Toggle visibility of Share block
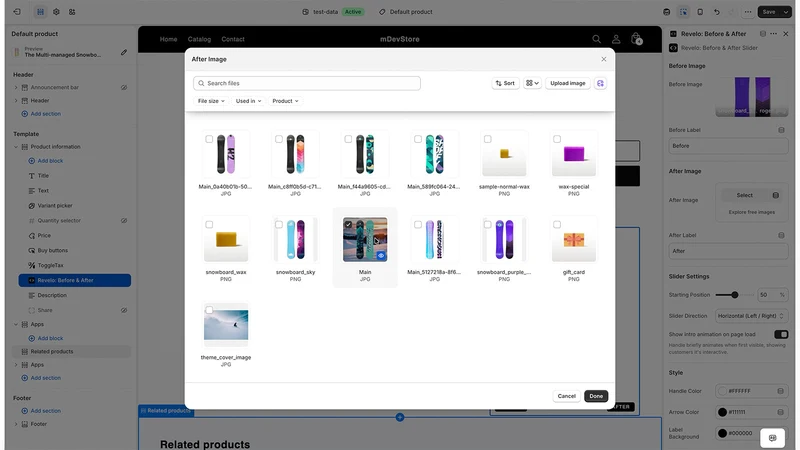Screen dimensions: 800x450 coord(124,310)
